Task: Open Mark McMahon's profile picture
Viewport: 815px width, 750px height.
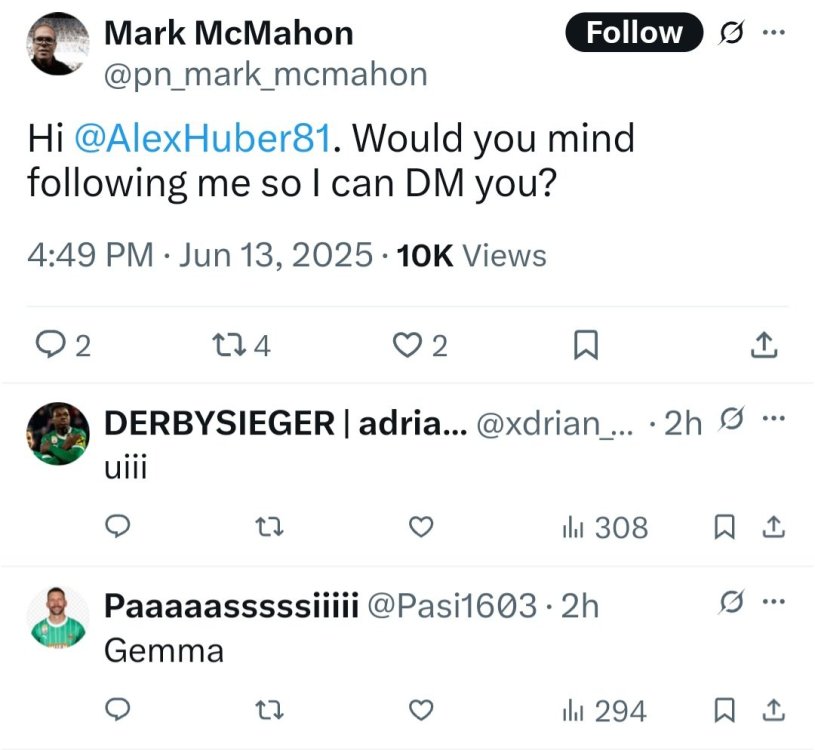Action: tap(56, 44)
